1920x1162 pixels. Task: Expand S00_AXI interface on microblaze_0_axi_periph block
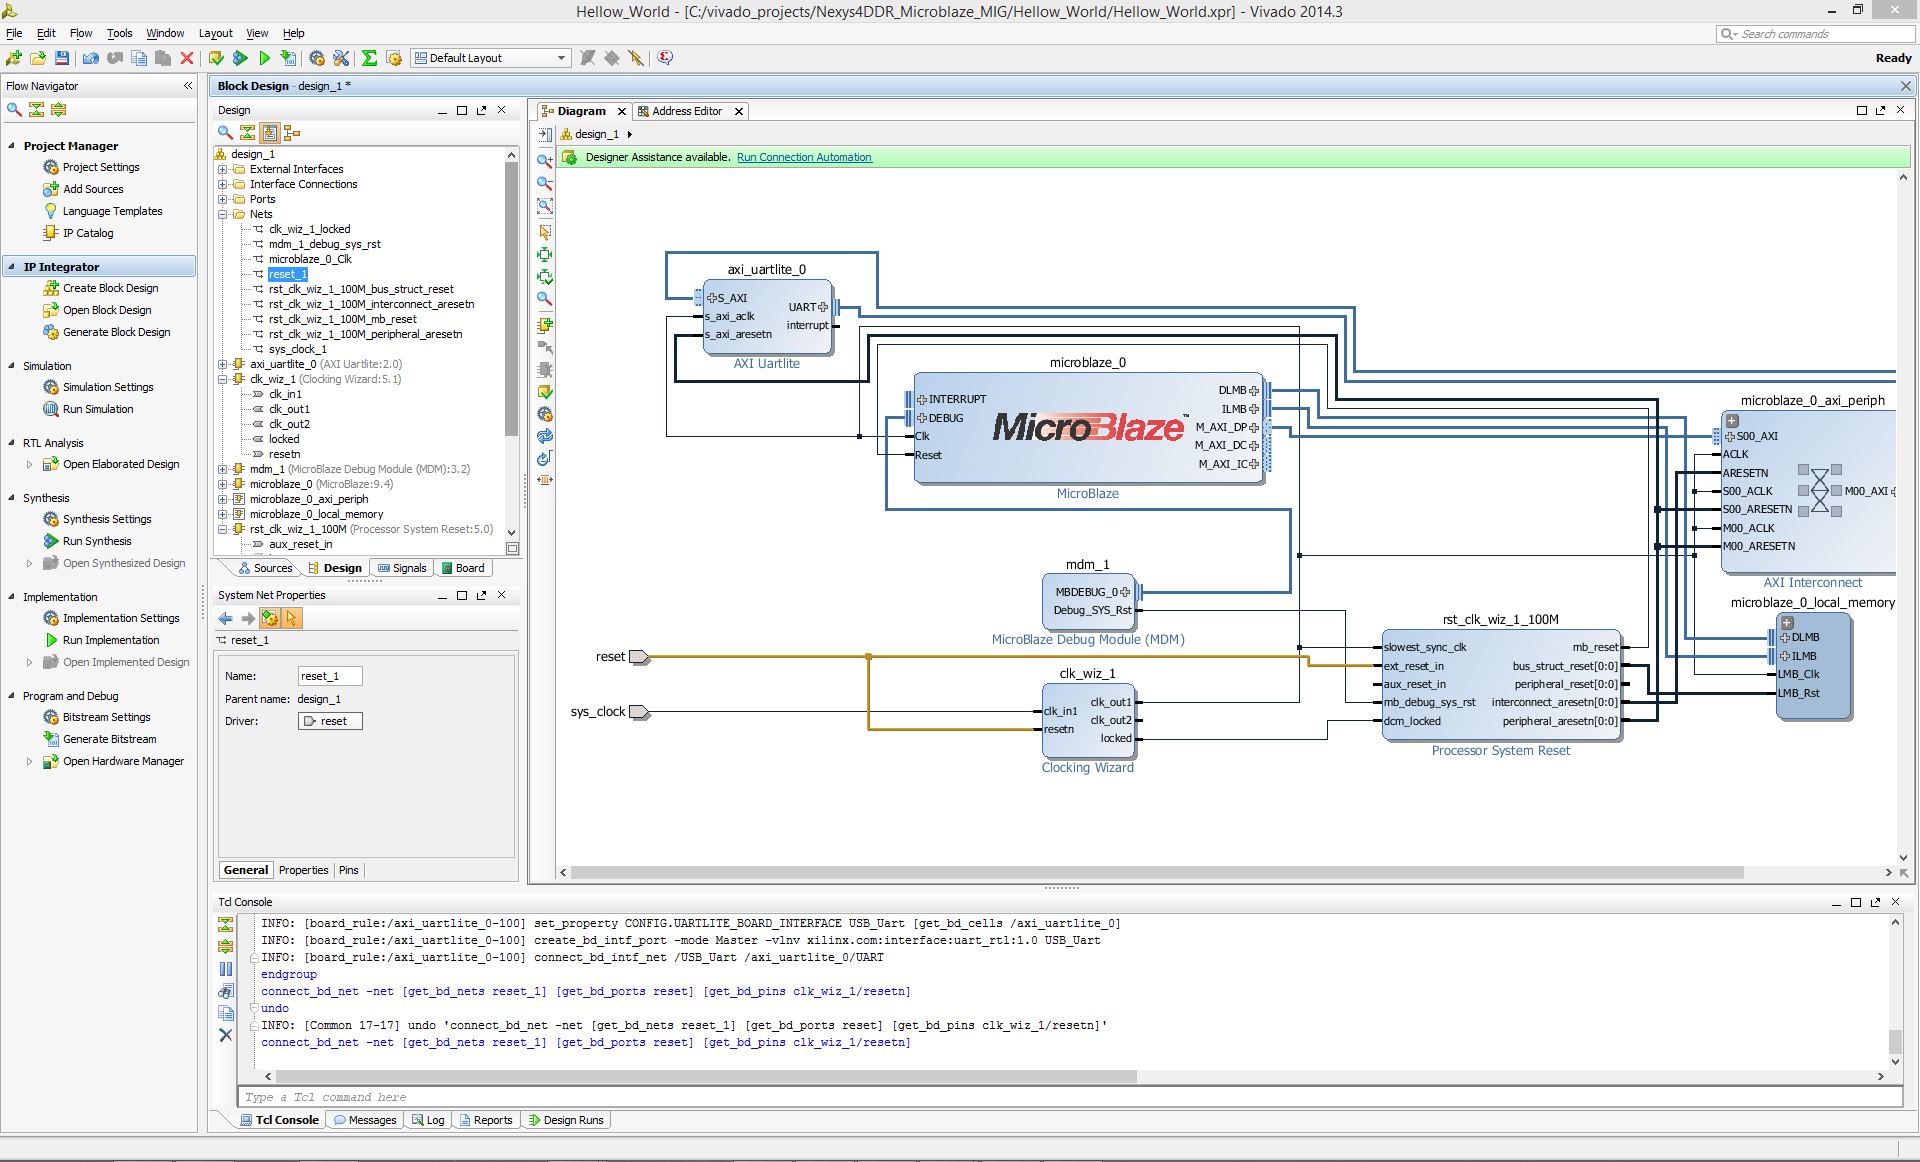(1730, 436)
